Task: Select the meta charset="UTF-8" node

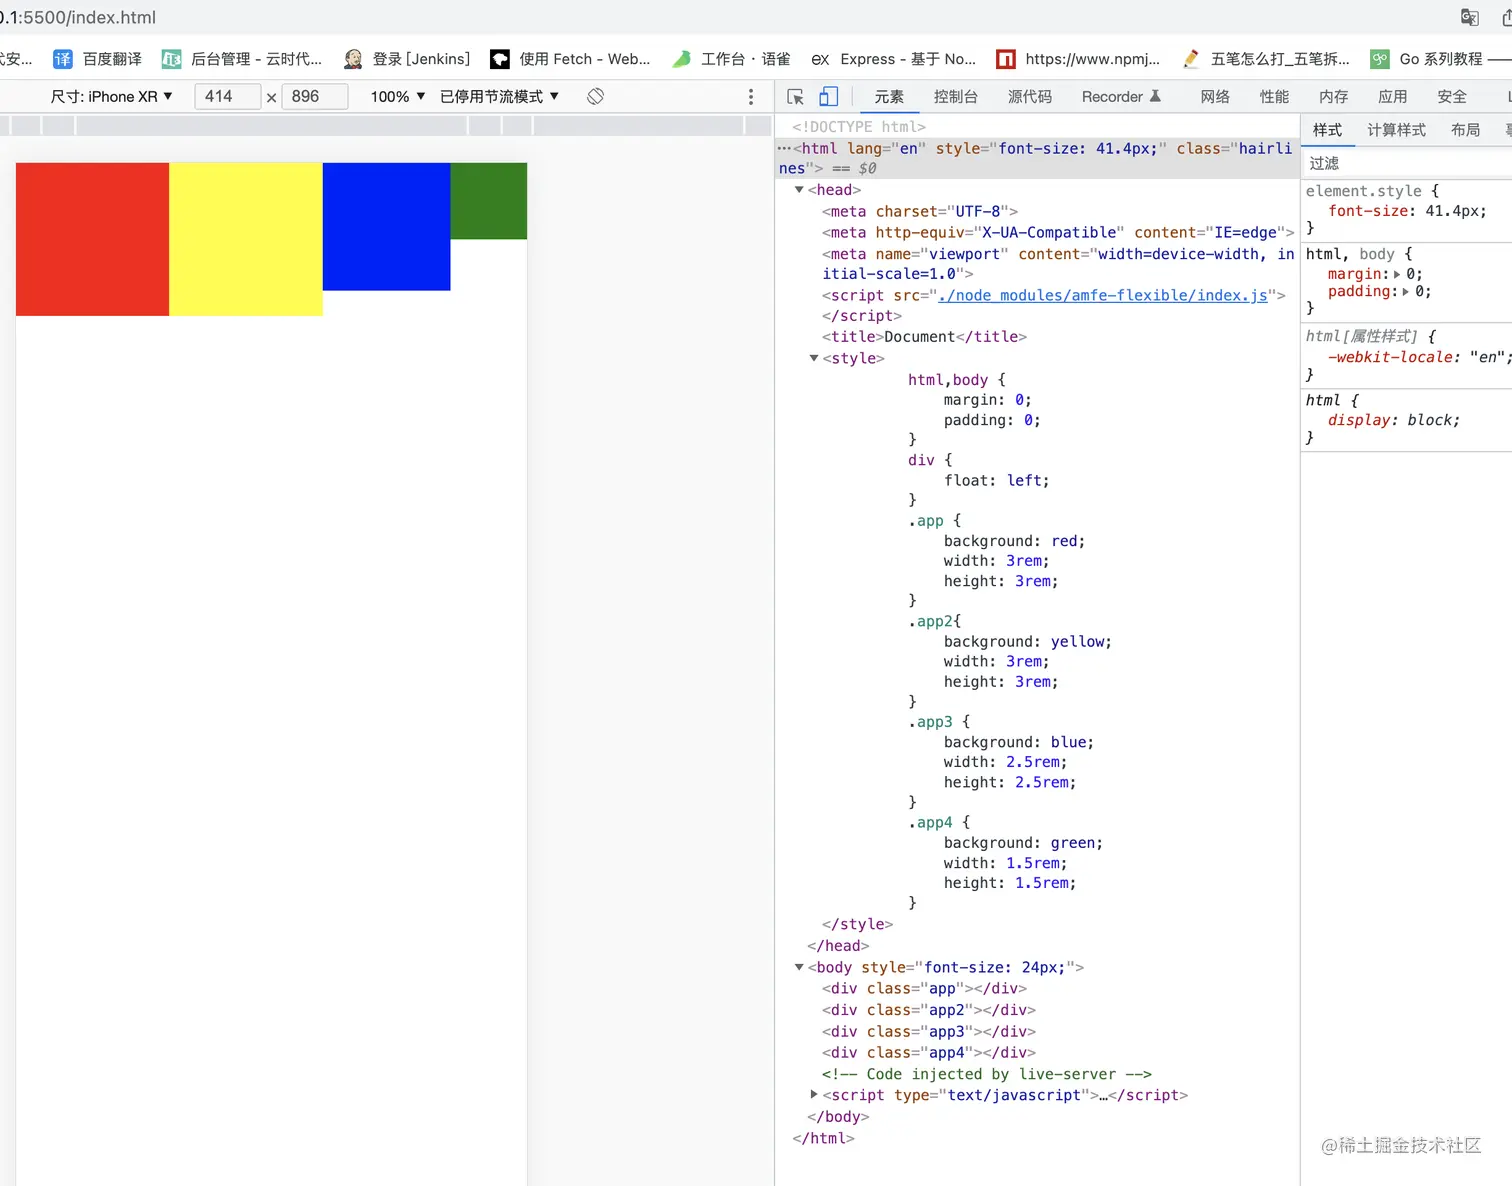Action: [x=920, y=211]
